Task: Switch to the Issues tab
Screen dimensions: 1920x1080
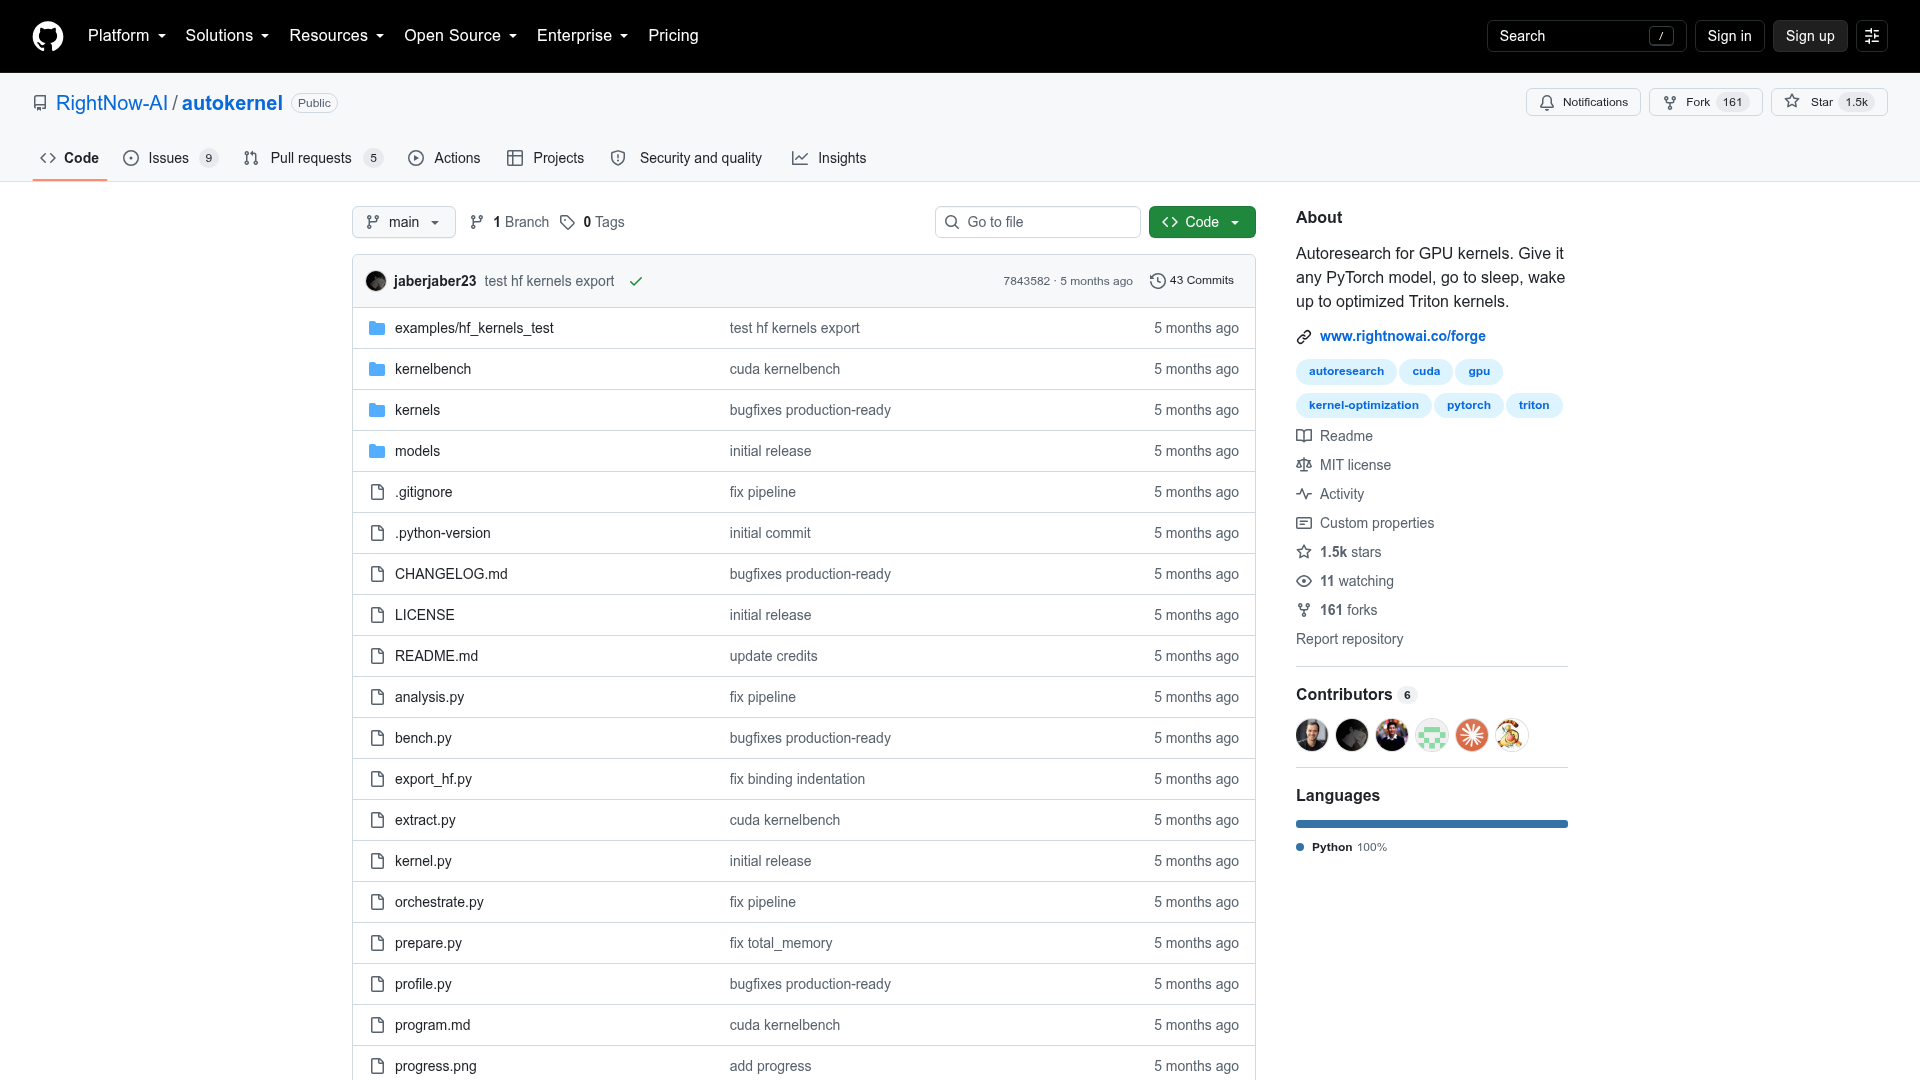Action: [x=170, y=158]
